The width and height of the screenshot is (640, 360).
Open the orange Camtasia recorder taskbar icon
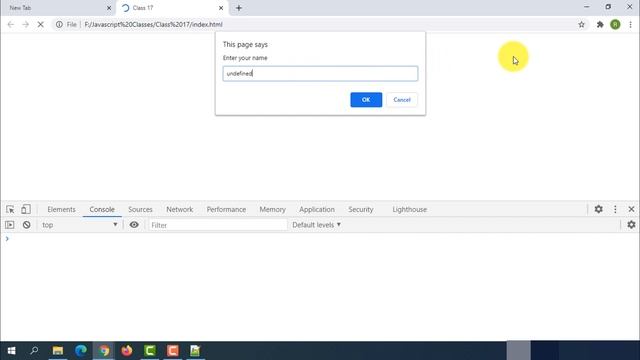click(x=173, y=351)
